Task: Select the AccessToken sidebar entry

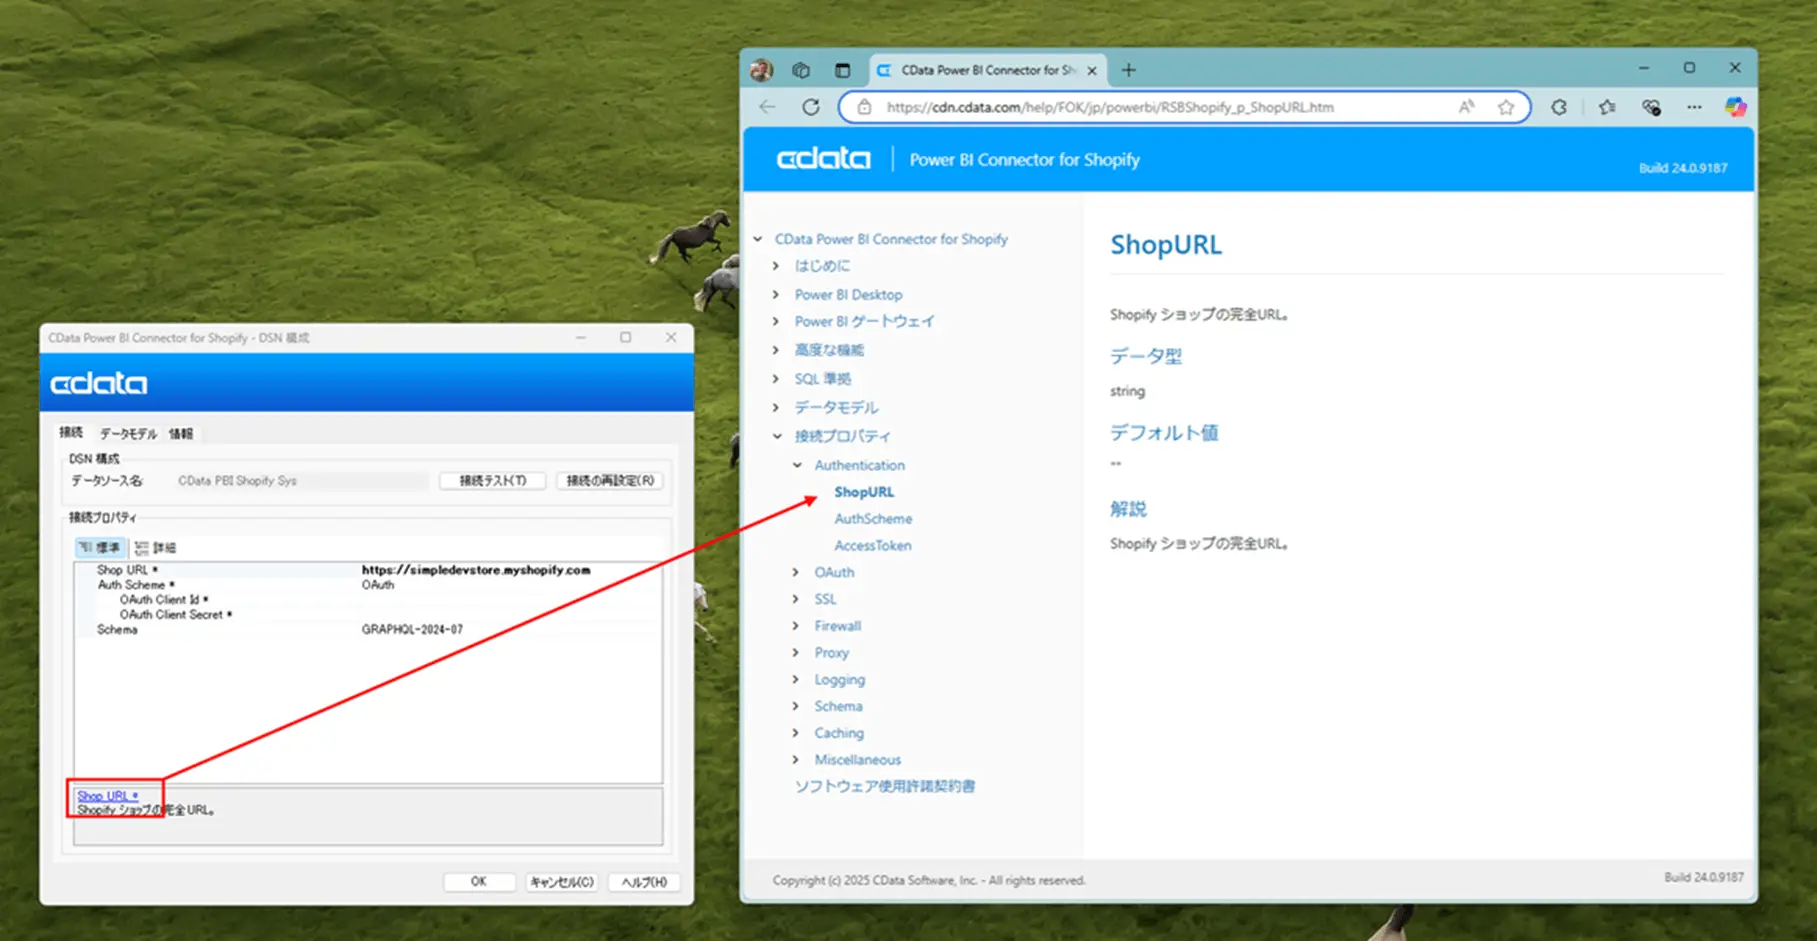Action: tap(872, 545)
